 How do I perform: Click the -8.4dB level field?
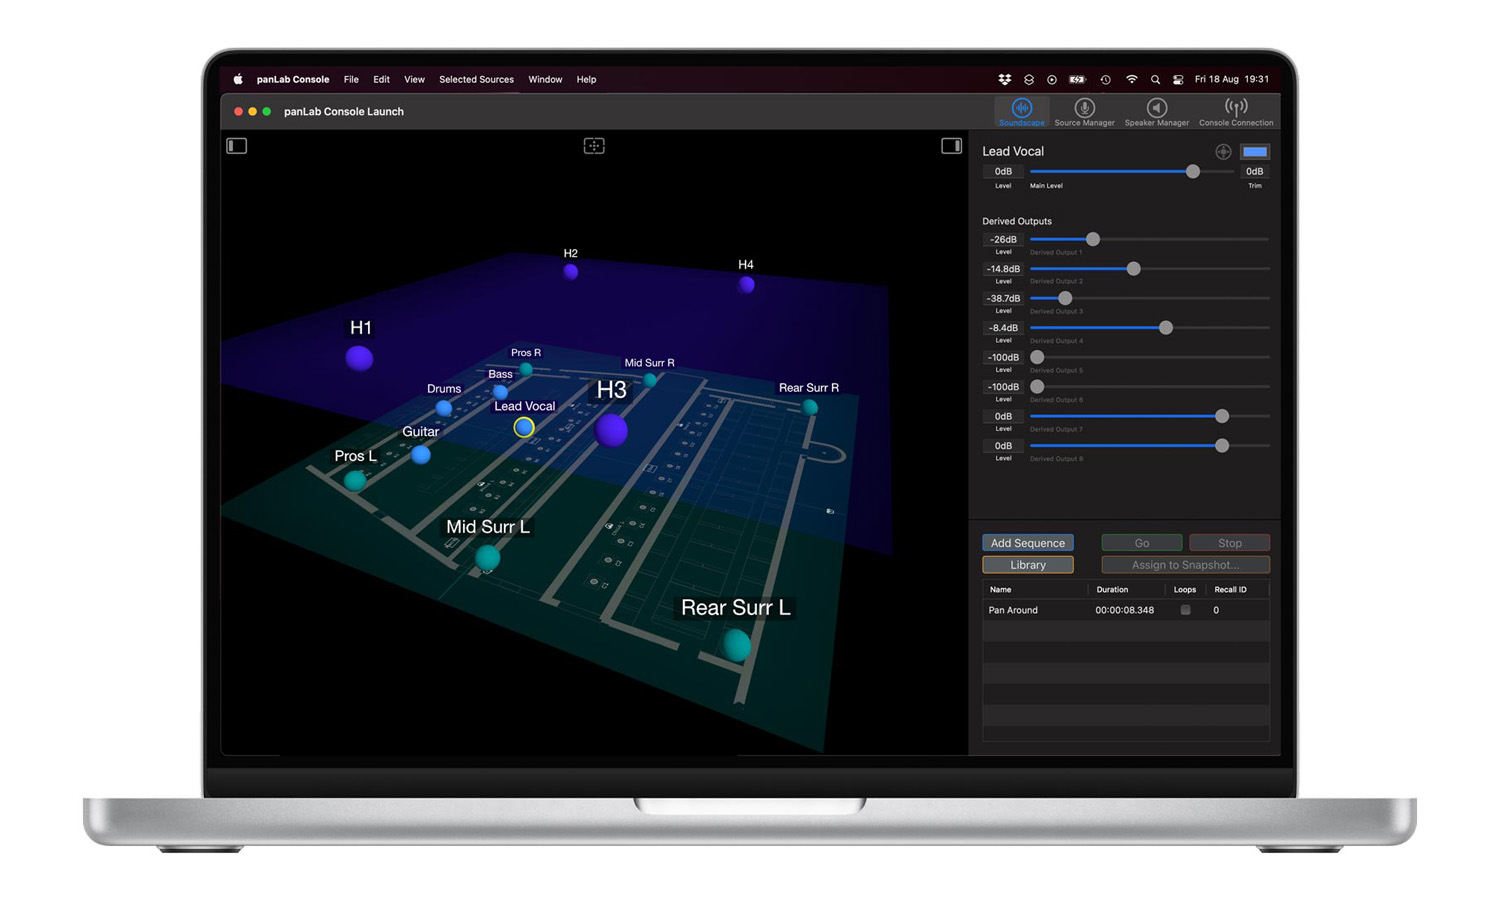click(x=1003, y=328)
